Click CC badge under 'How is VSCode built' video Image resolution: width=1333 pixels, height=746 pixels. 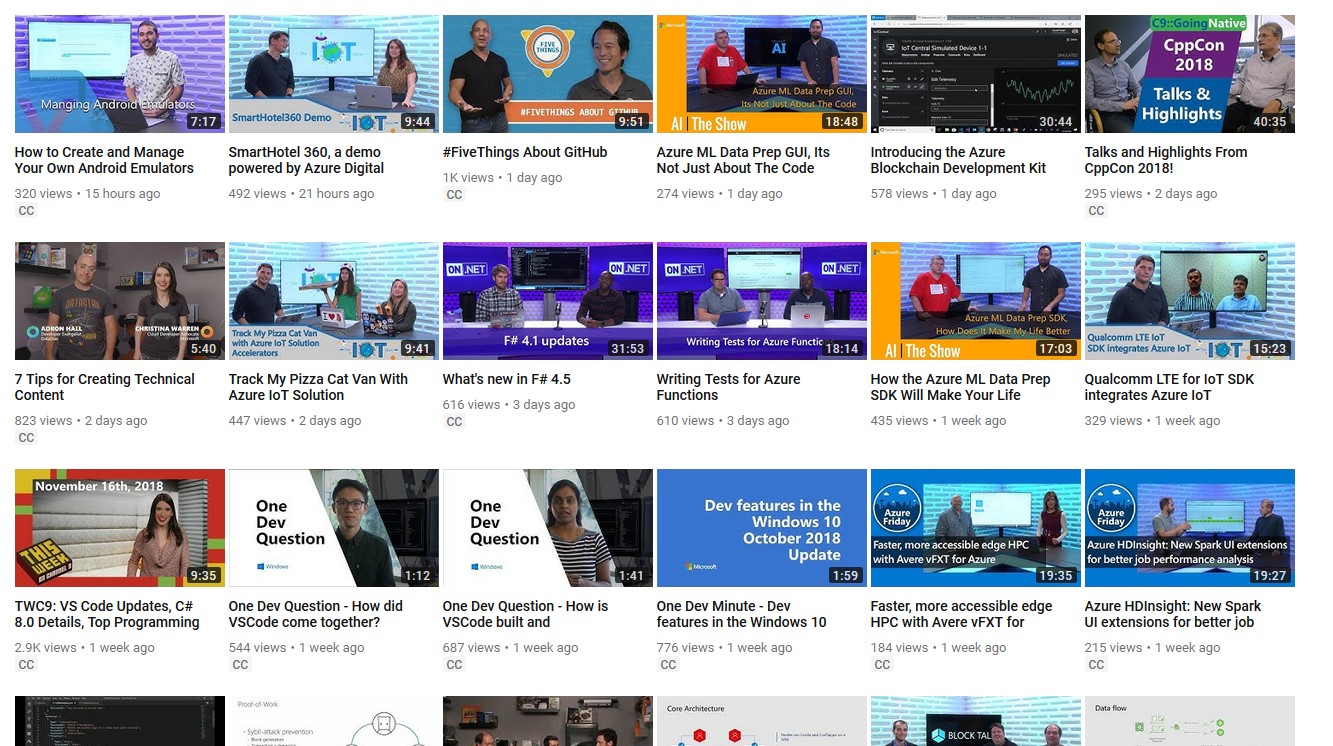454,665
